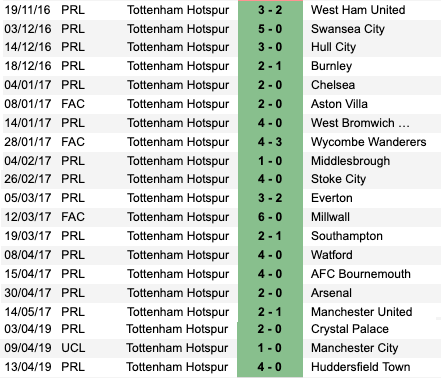Viewport: 441px width, 378px height.
Task: Open the truncated West Bromwich … team name
Action: tap(360, 123)
